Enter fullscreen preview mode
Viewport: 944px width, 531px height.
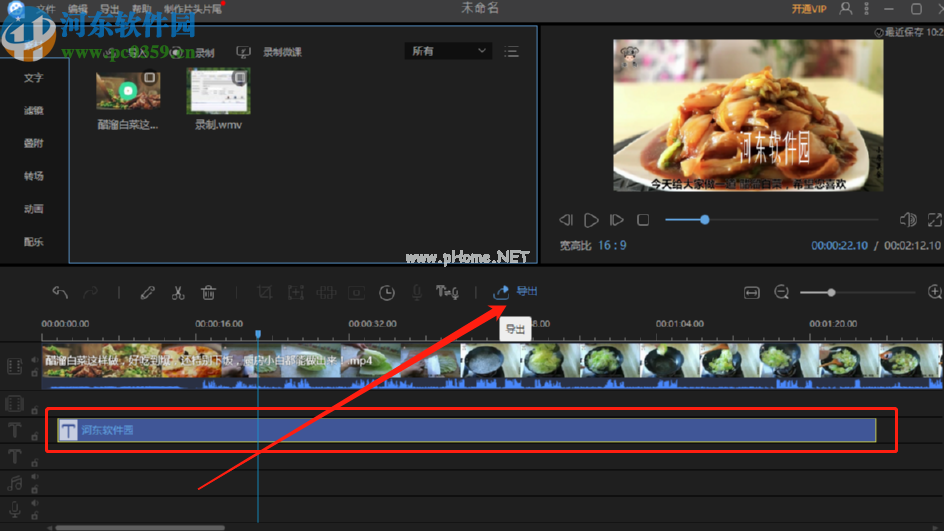click(935, 220)
